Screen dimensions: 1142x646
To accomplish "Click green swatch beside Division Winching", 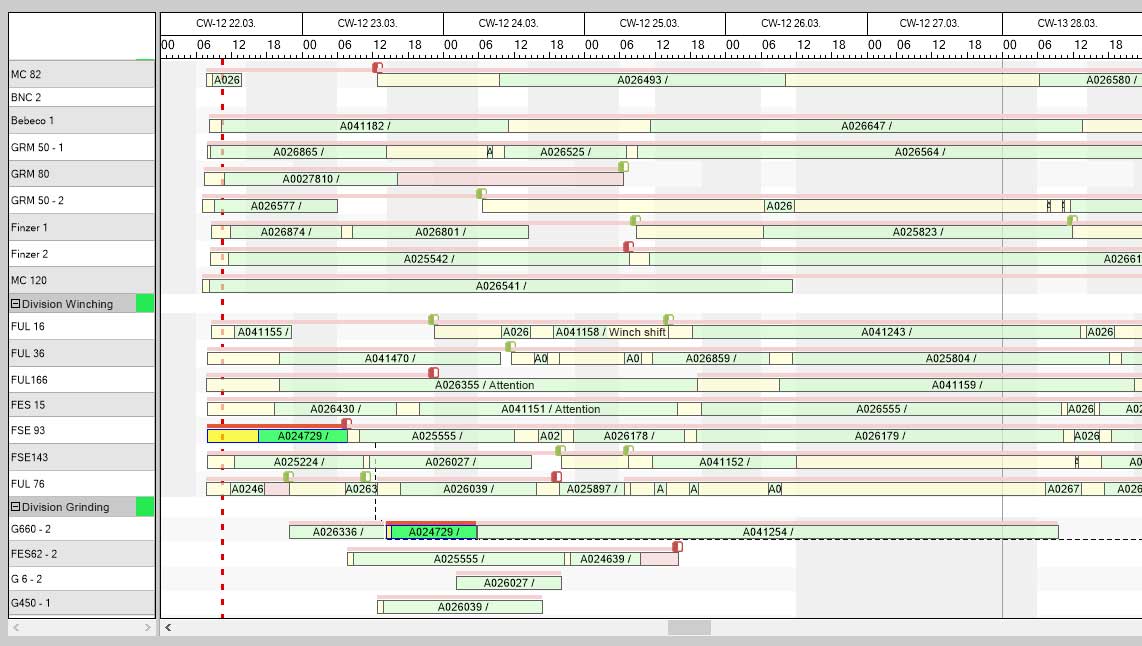I will point(145,304).
